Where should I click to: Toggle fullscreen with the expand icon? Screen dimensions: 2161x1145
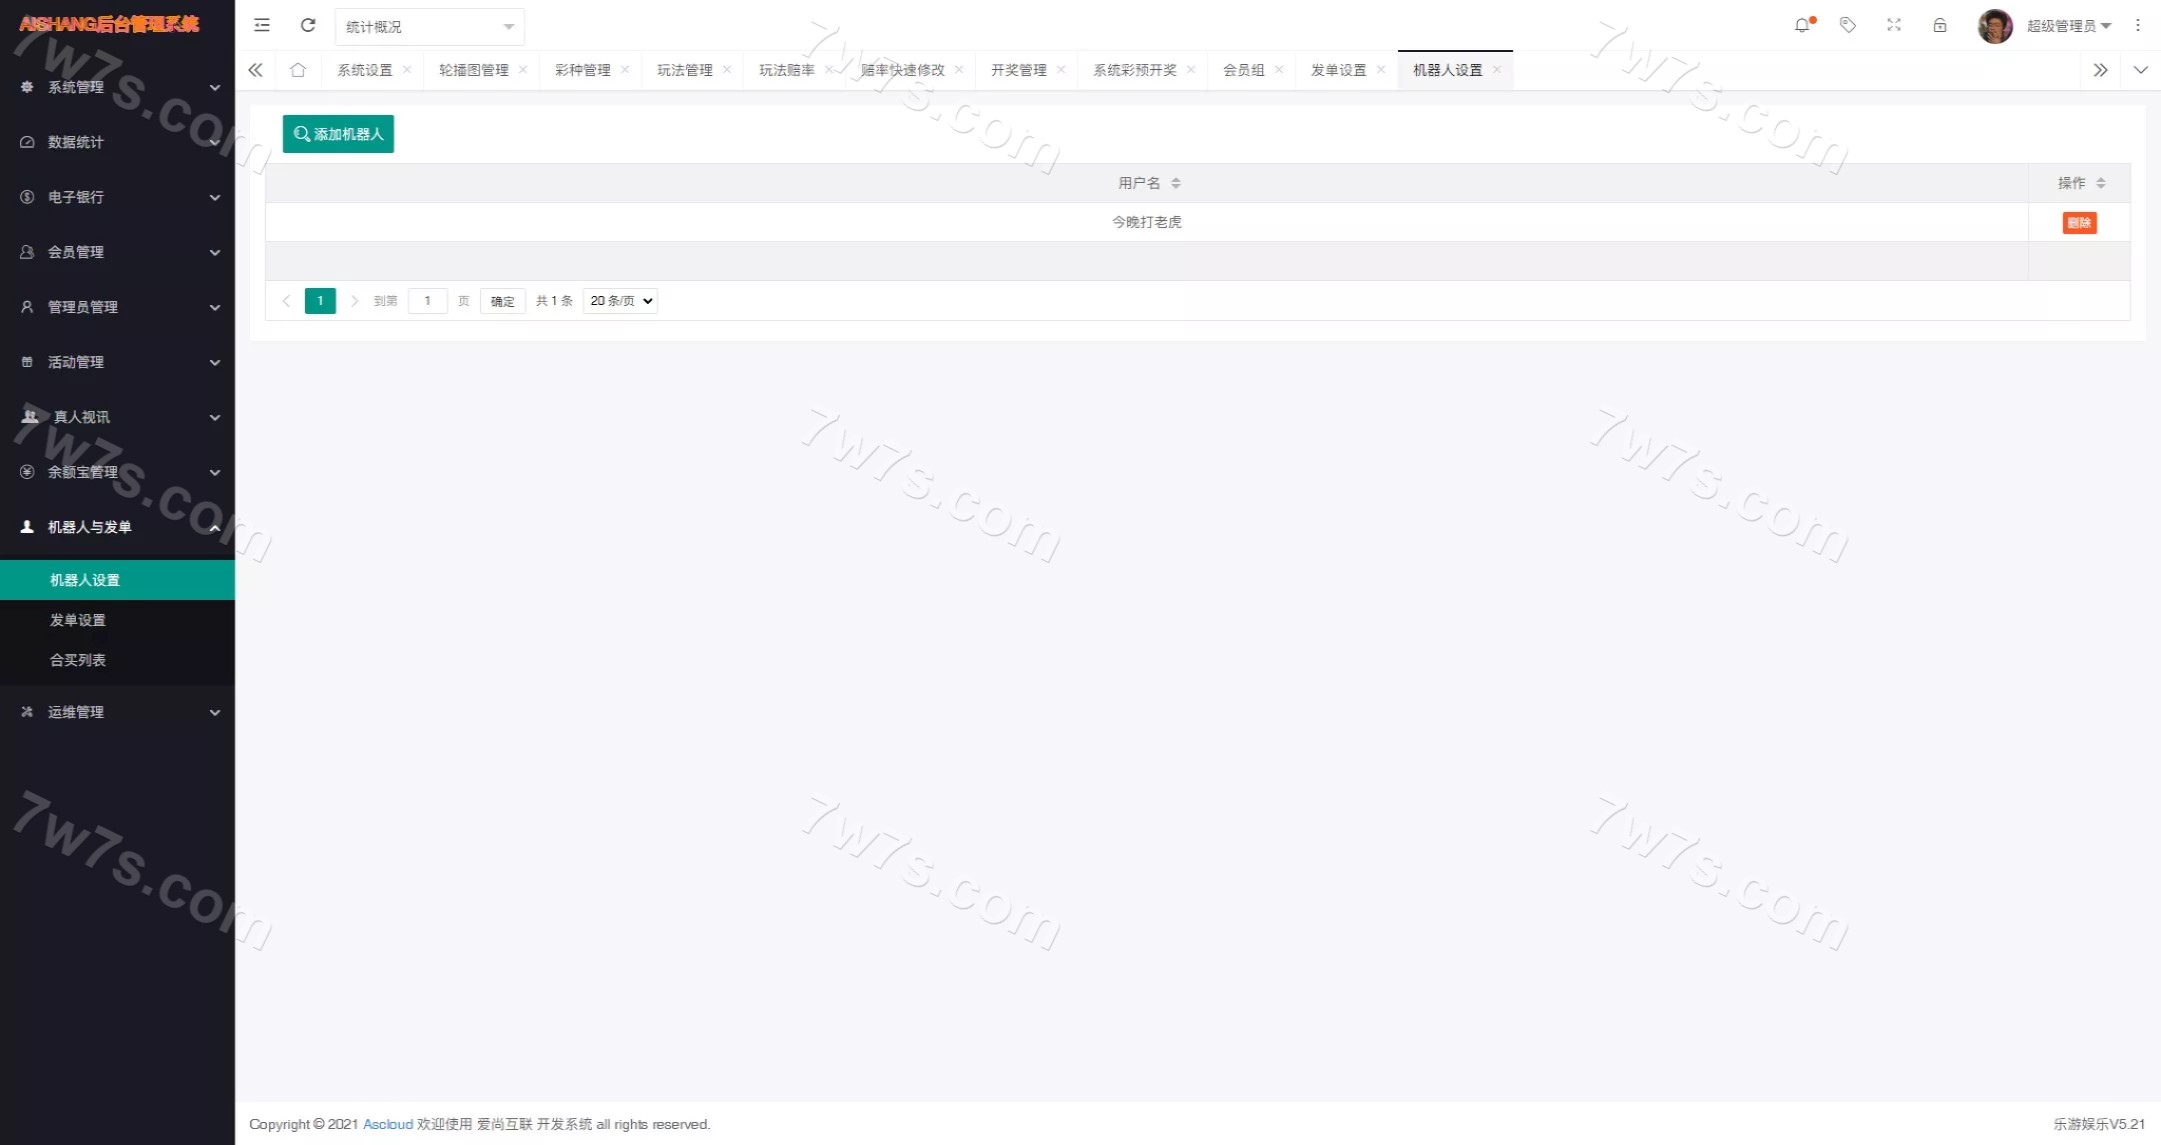pos(1894,26)
